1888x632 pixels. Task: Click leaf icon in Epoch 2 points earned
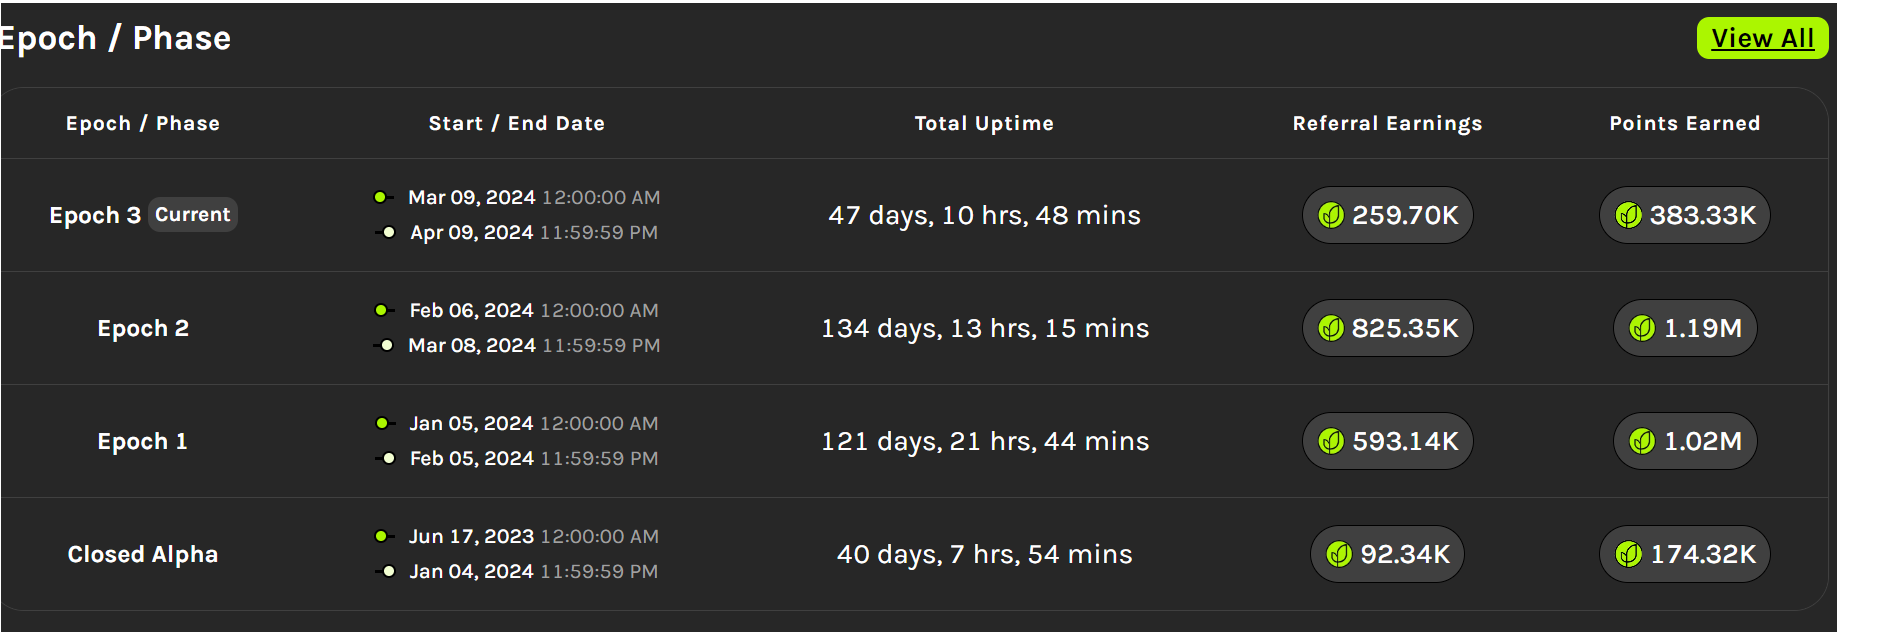pyautogui.click(x=1642, y=328)
